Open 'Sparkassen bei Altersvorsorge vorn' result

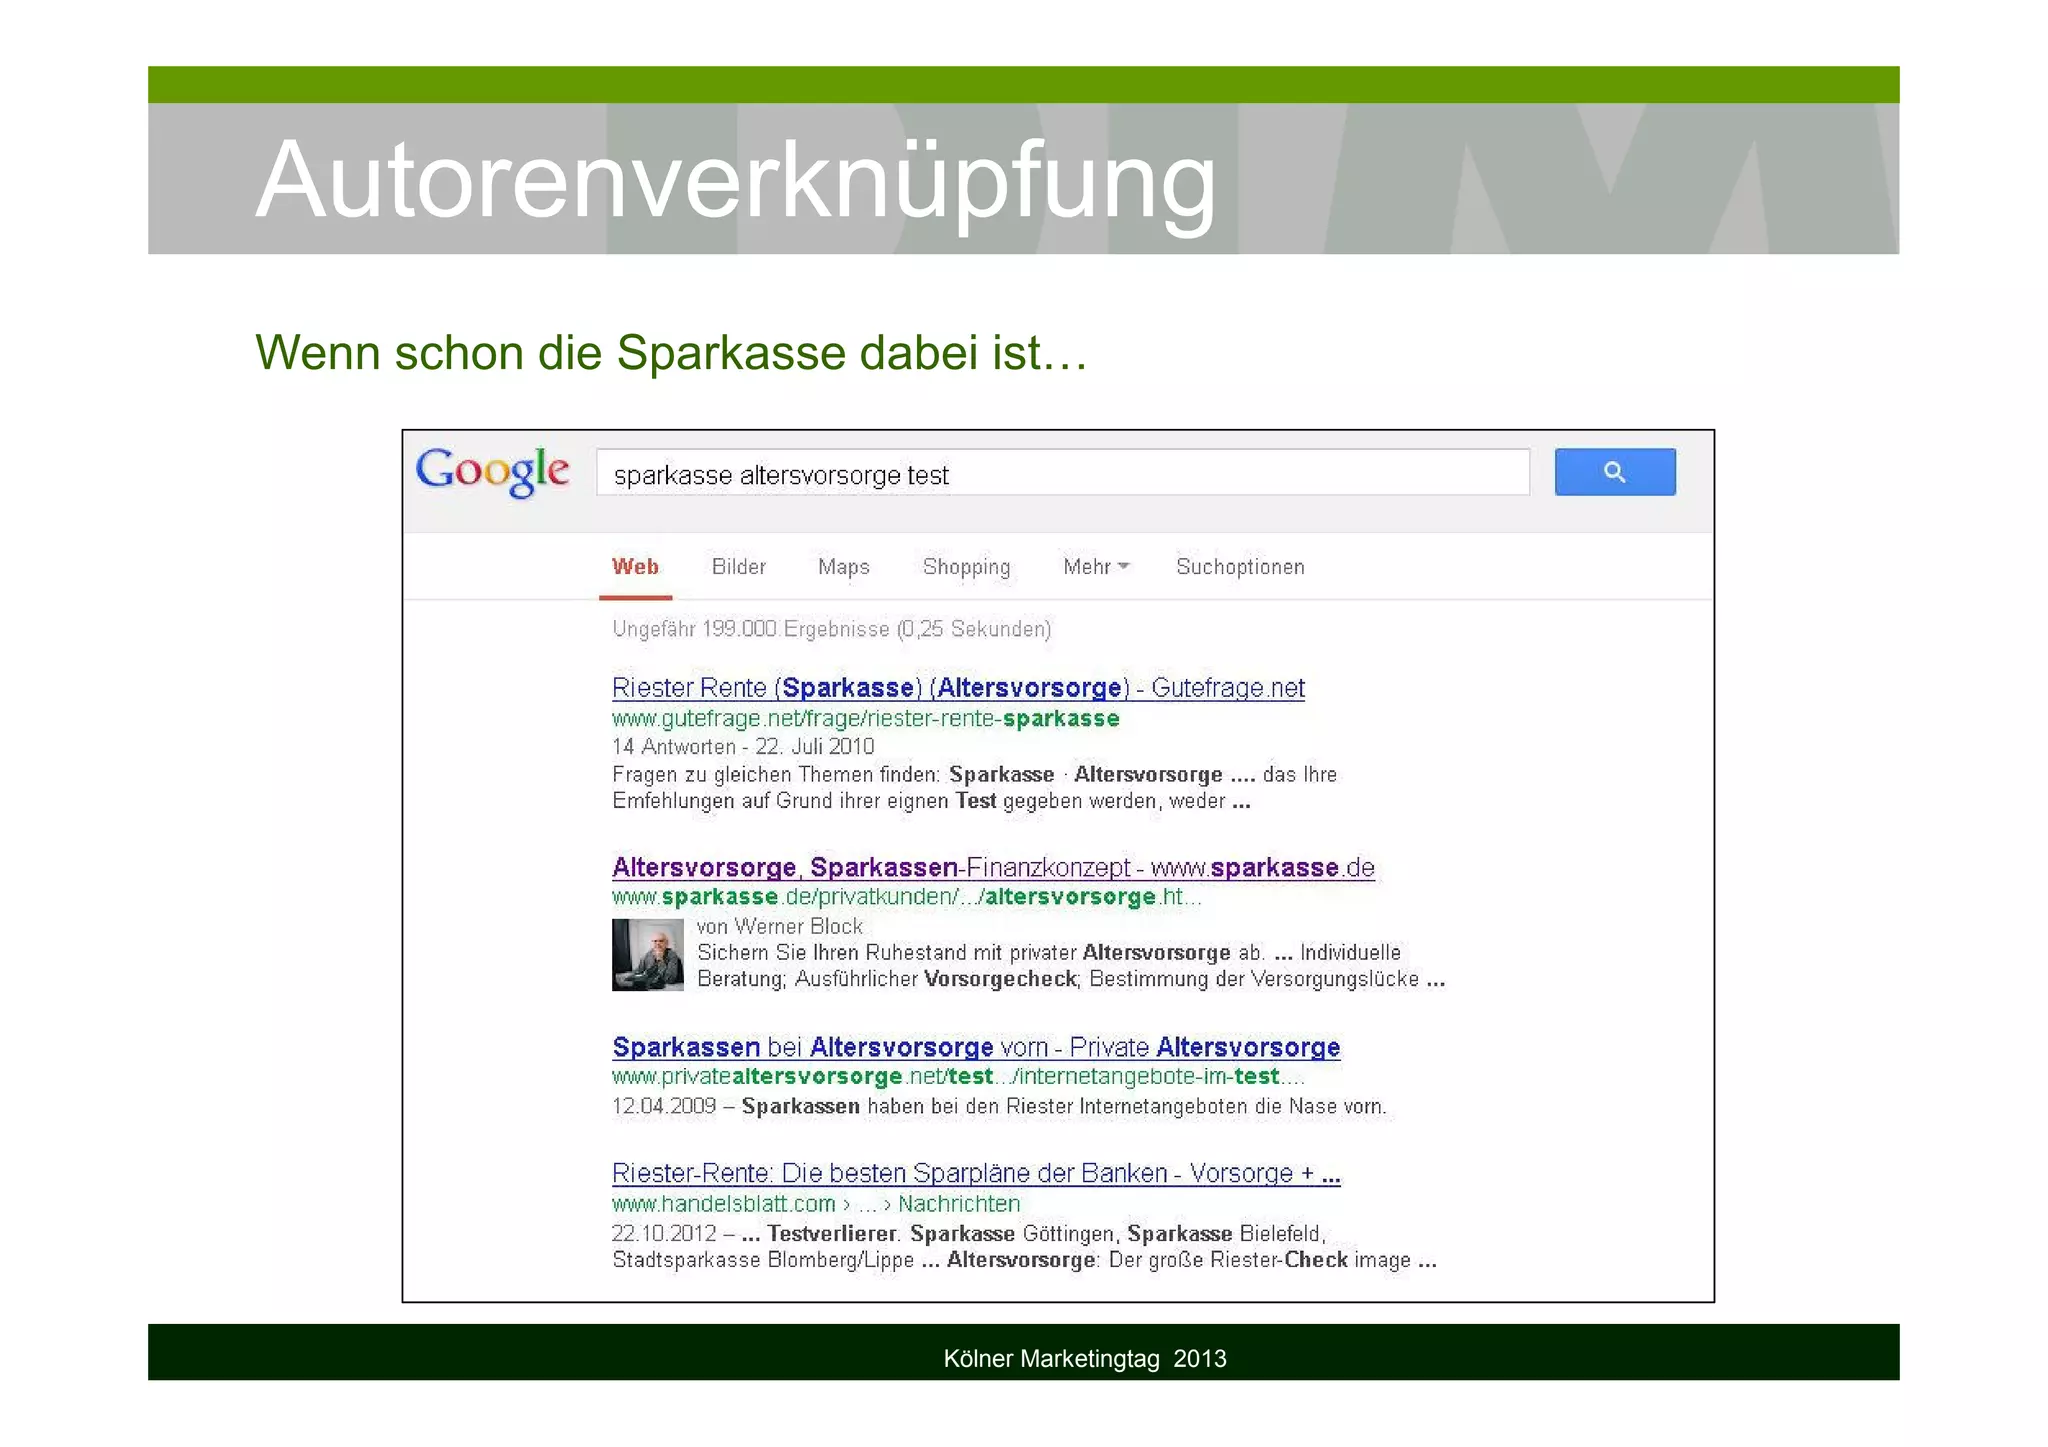click(x=976, y=1047)
